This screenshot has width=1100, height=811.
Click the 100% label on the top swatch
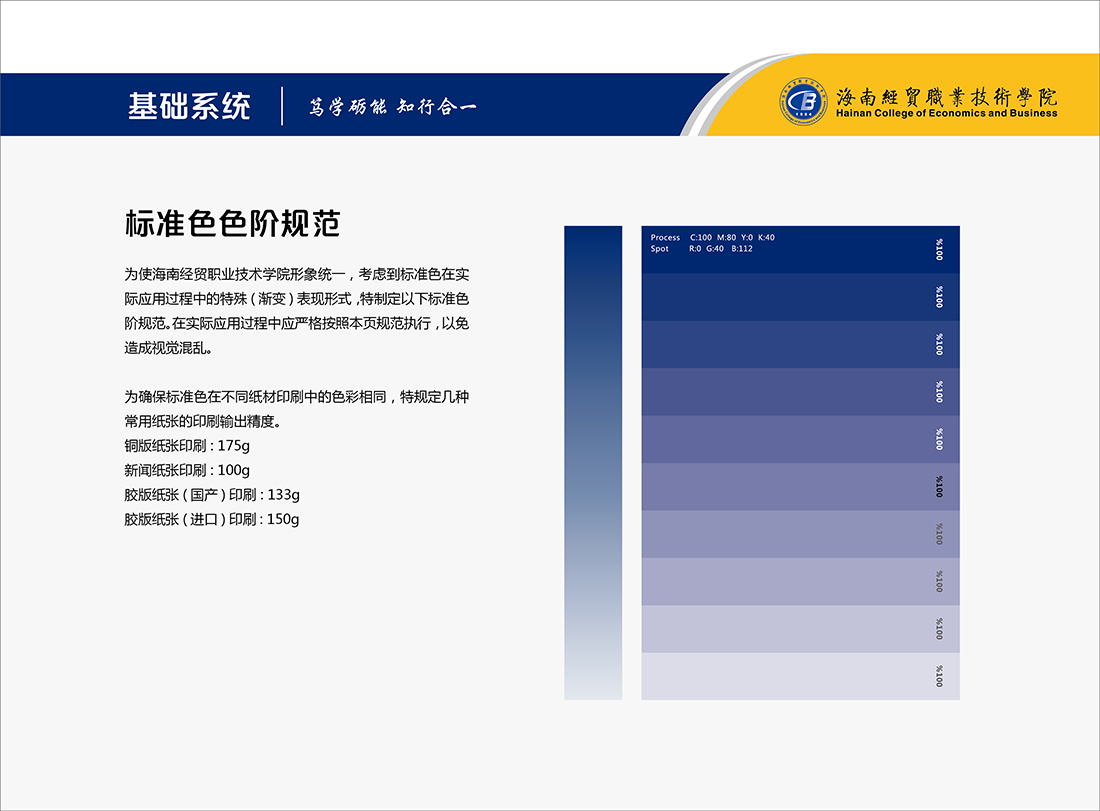939,249
